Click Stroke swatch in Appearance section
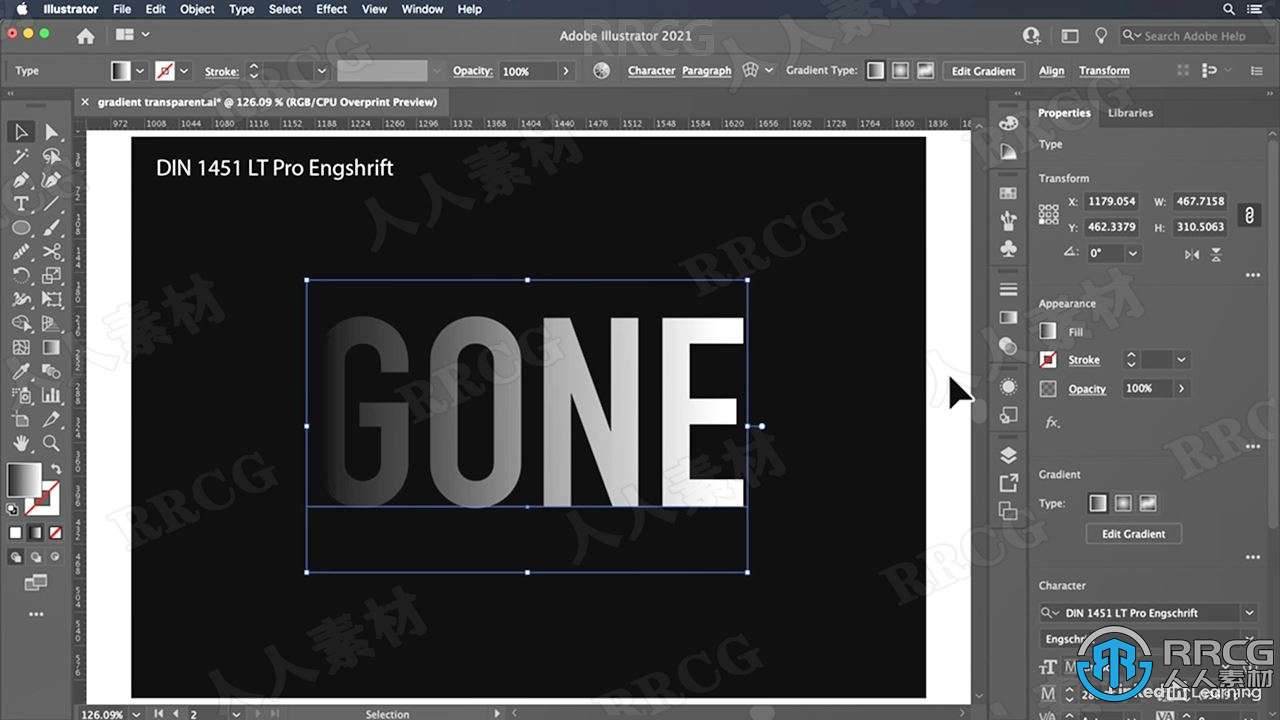The width and height of the screenshot is (1280, 720). pyautogui.click(x=1048, y=359)
